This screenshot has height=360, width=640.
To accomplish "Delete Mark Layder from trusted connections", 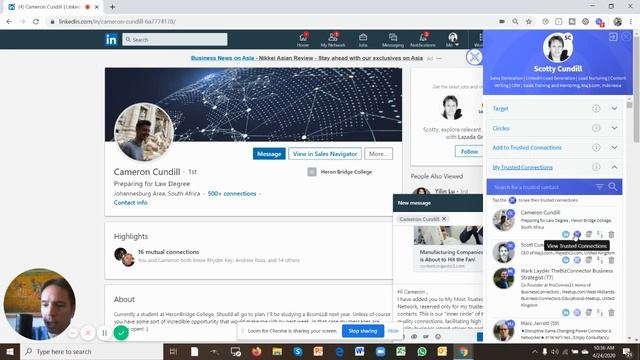I will point(611,313).
